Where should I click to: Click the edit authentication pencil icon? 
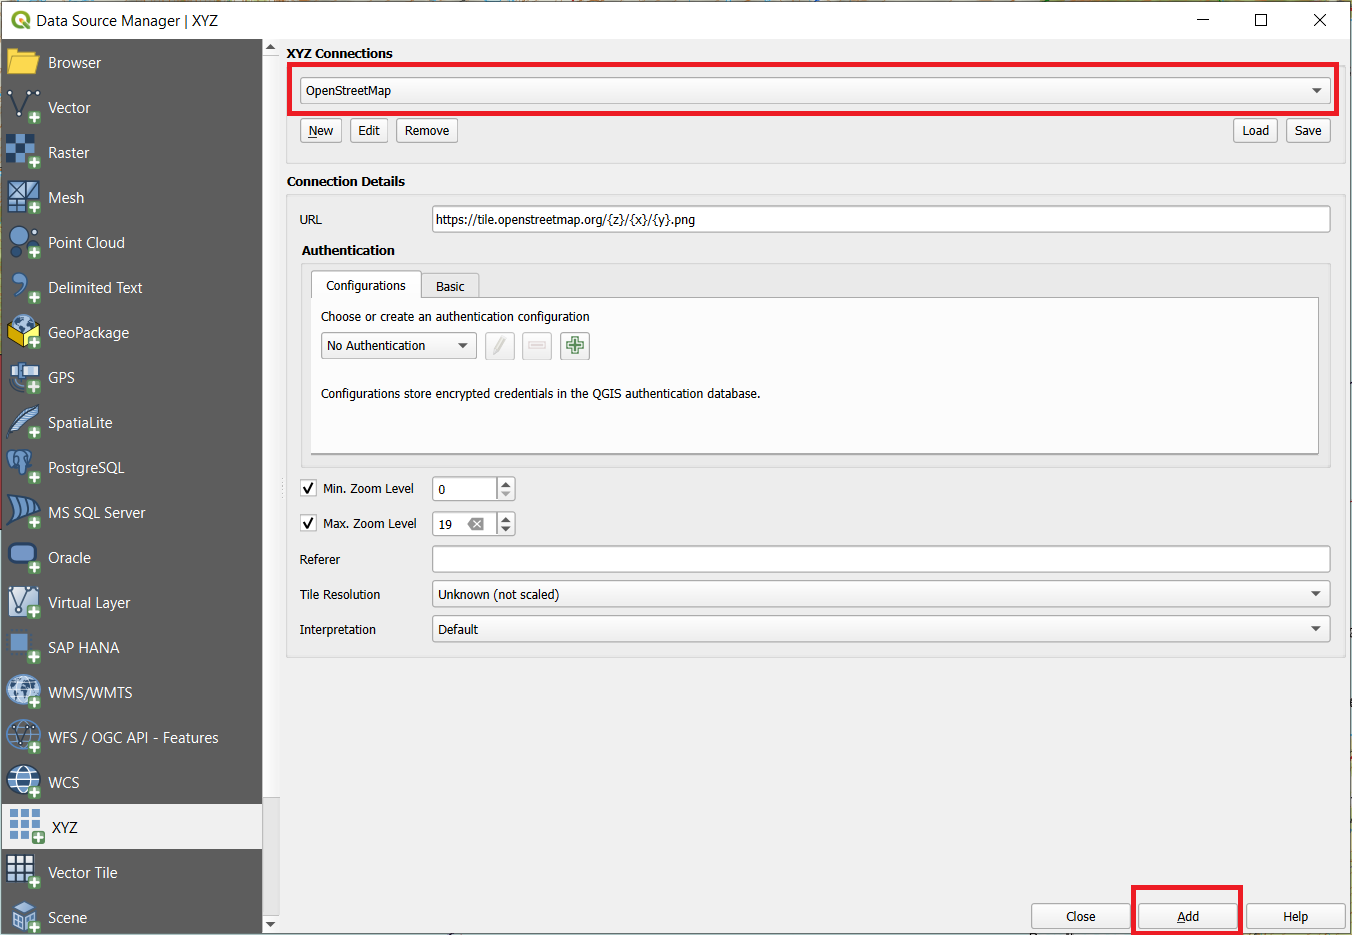coord(500,346)
